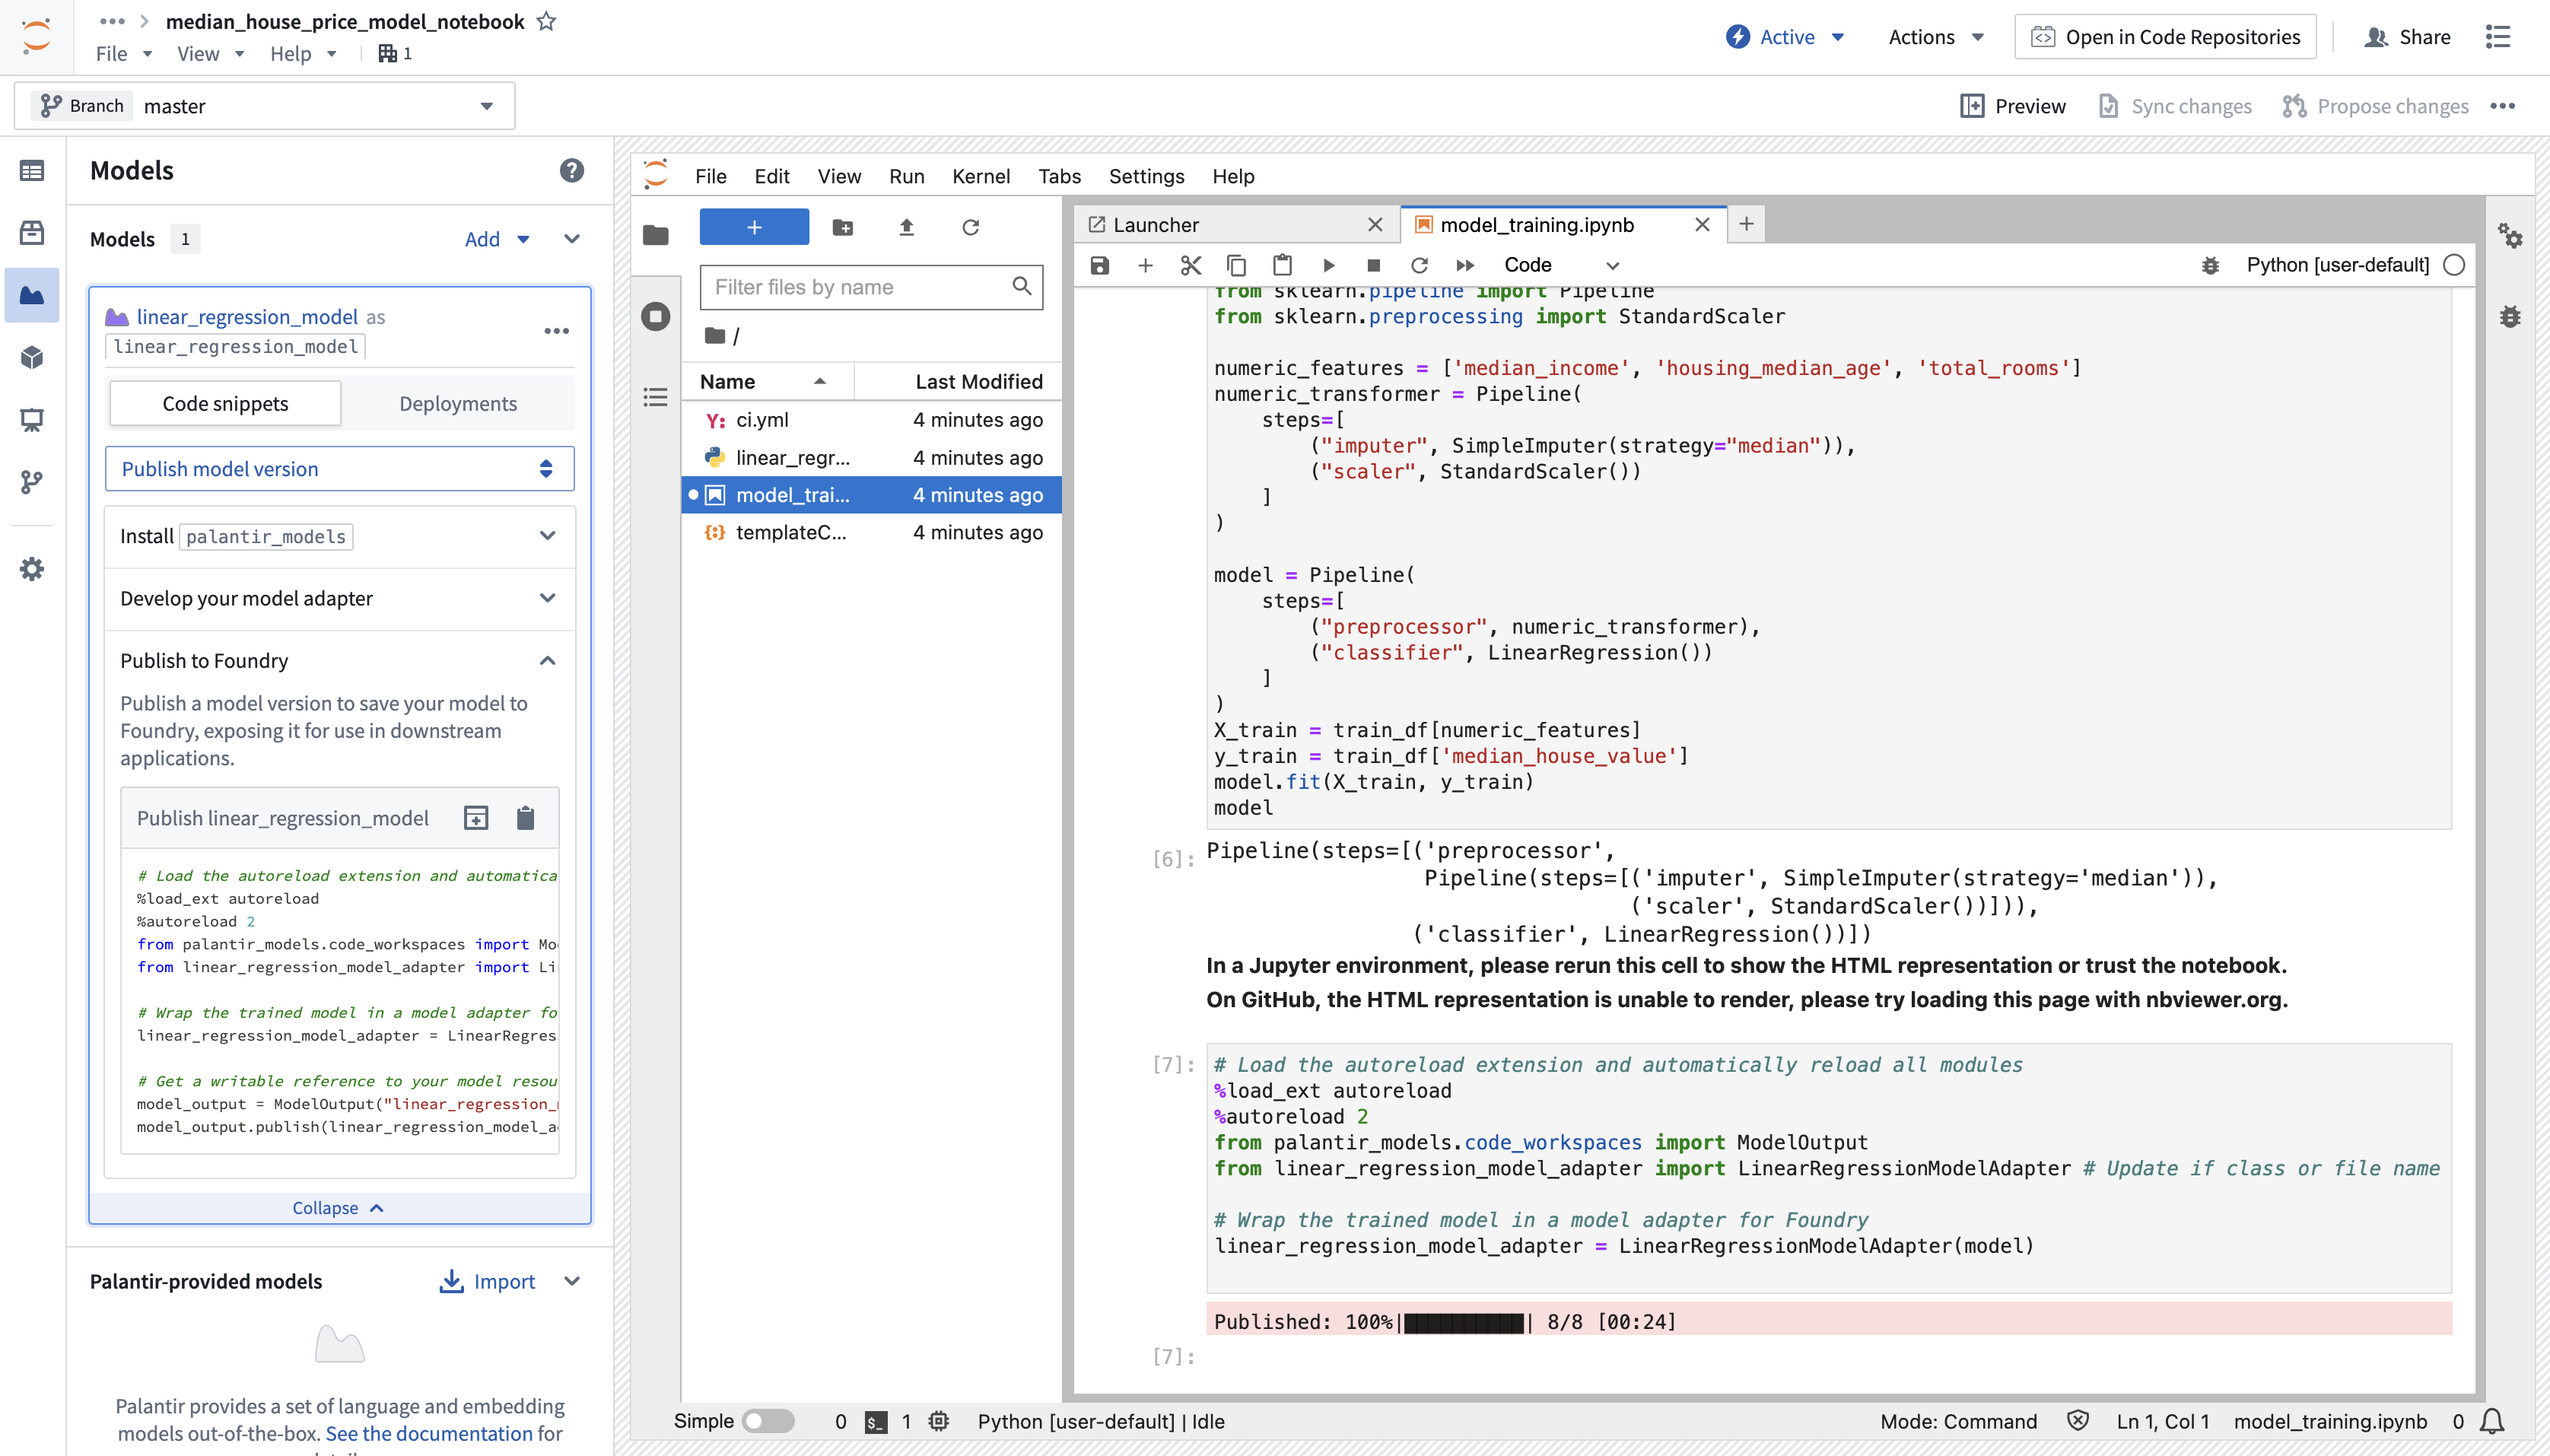The width and height of the screenshot is (2550, 1456).
Task: Interrupt the kernel with stop icon
Action: point(1373,265)
